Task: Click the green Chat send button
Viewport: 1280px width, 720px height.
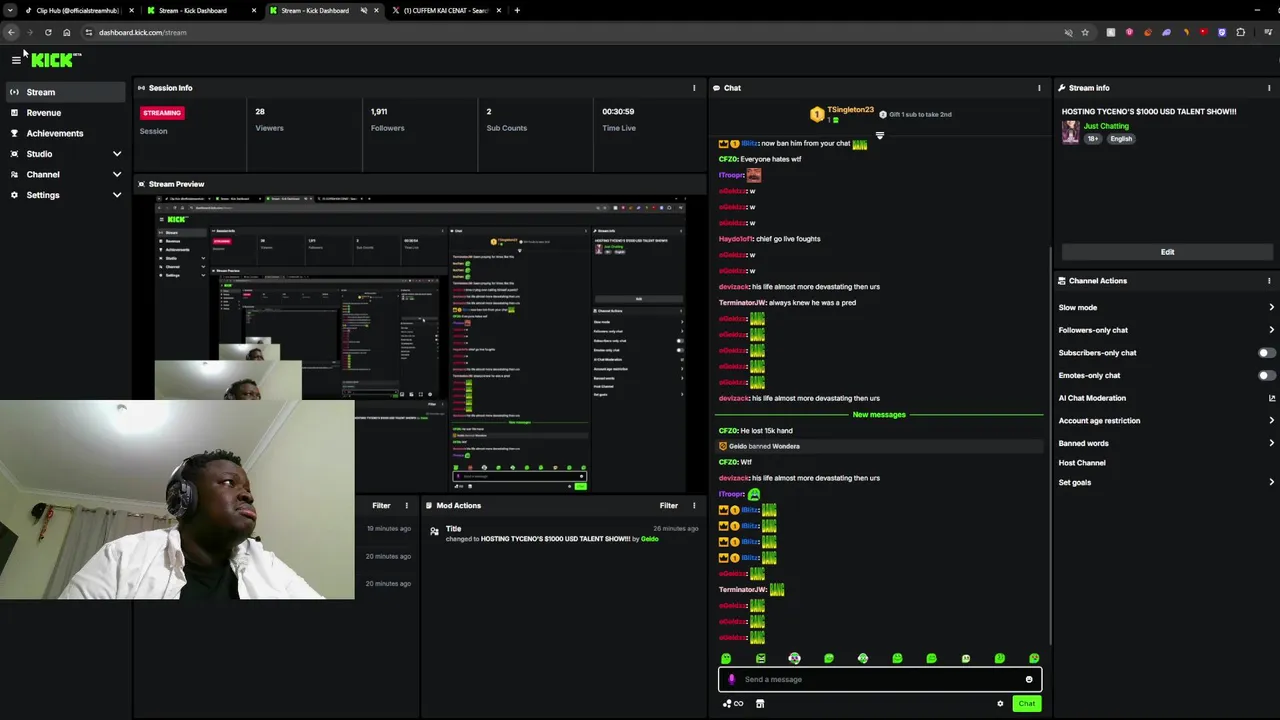Action: [x=1027, y=704]
